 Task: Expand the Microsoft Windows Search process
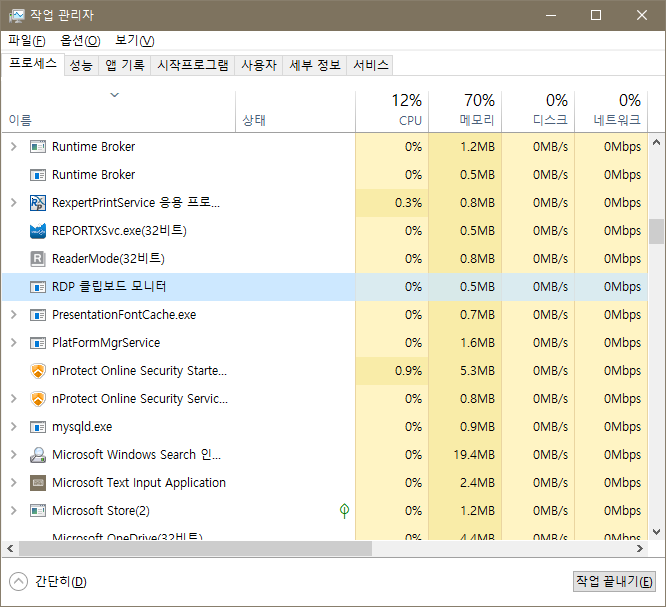(14, 455)
